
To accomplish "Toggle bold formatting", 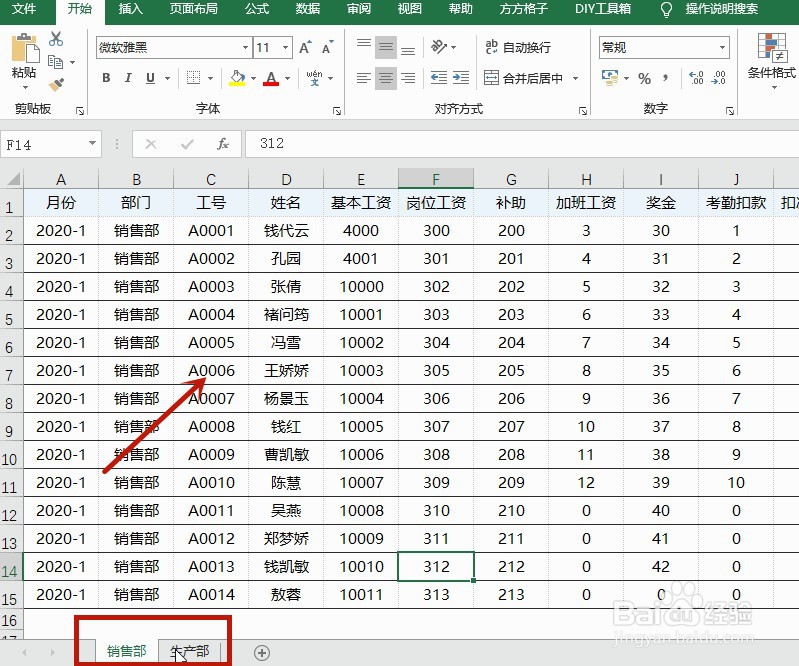I will pyautogui.click(x=106, y=78).
